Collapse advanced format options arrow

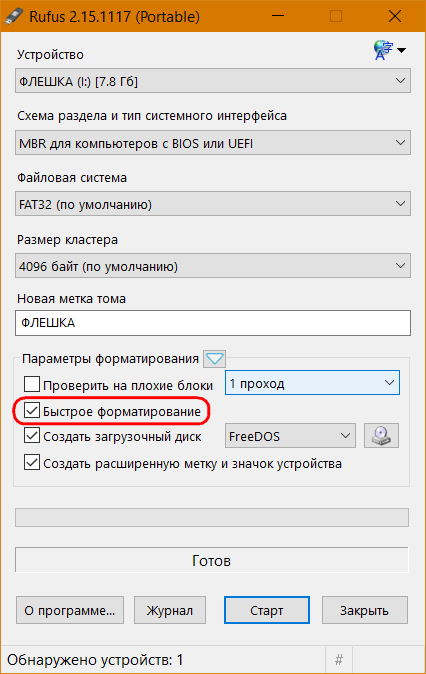215,358
